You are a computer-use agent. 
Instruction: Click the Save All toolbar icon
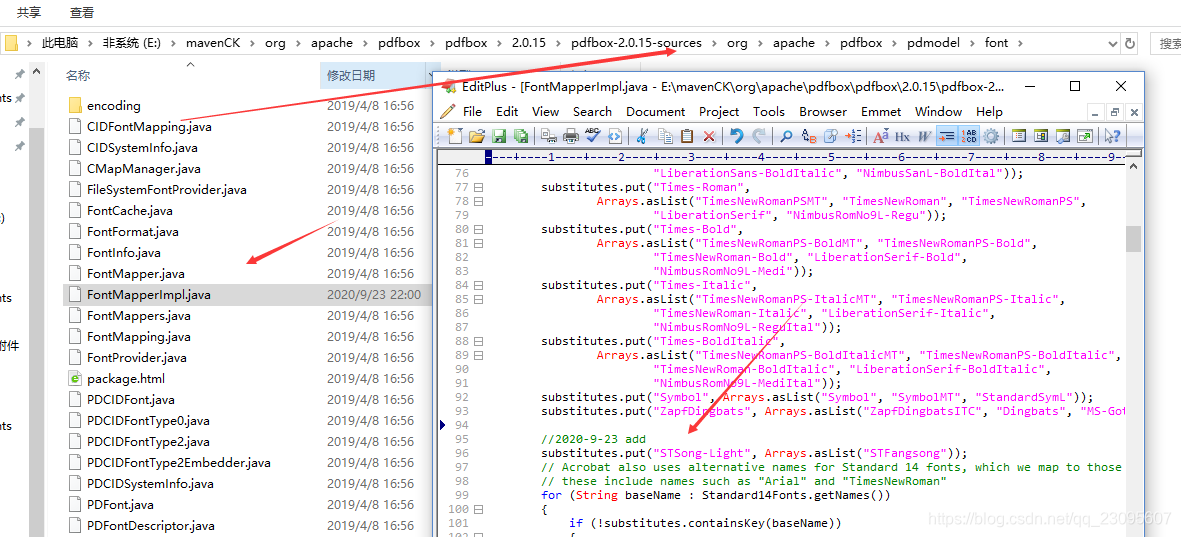520,136
